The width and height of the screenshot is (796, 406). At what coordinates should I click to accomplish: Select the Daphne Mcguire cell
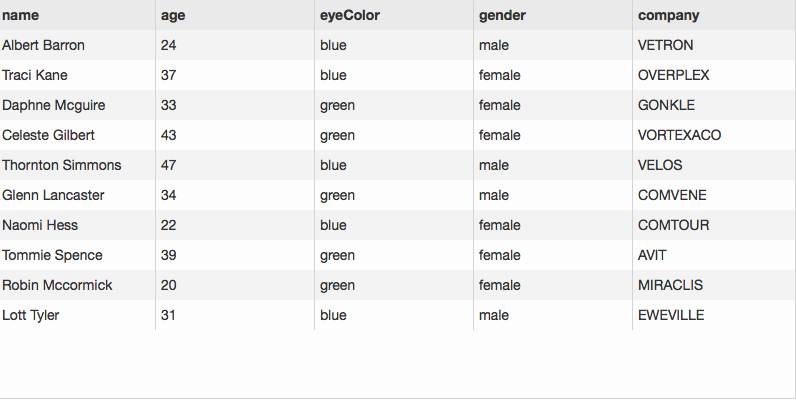coord(77,105)
